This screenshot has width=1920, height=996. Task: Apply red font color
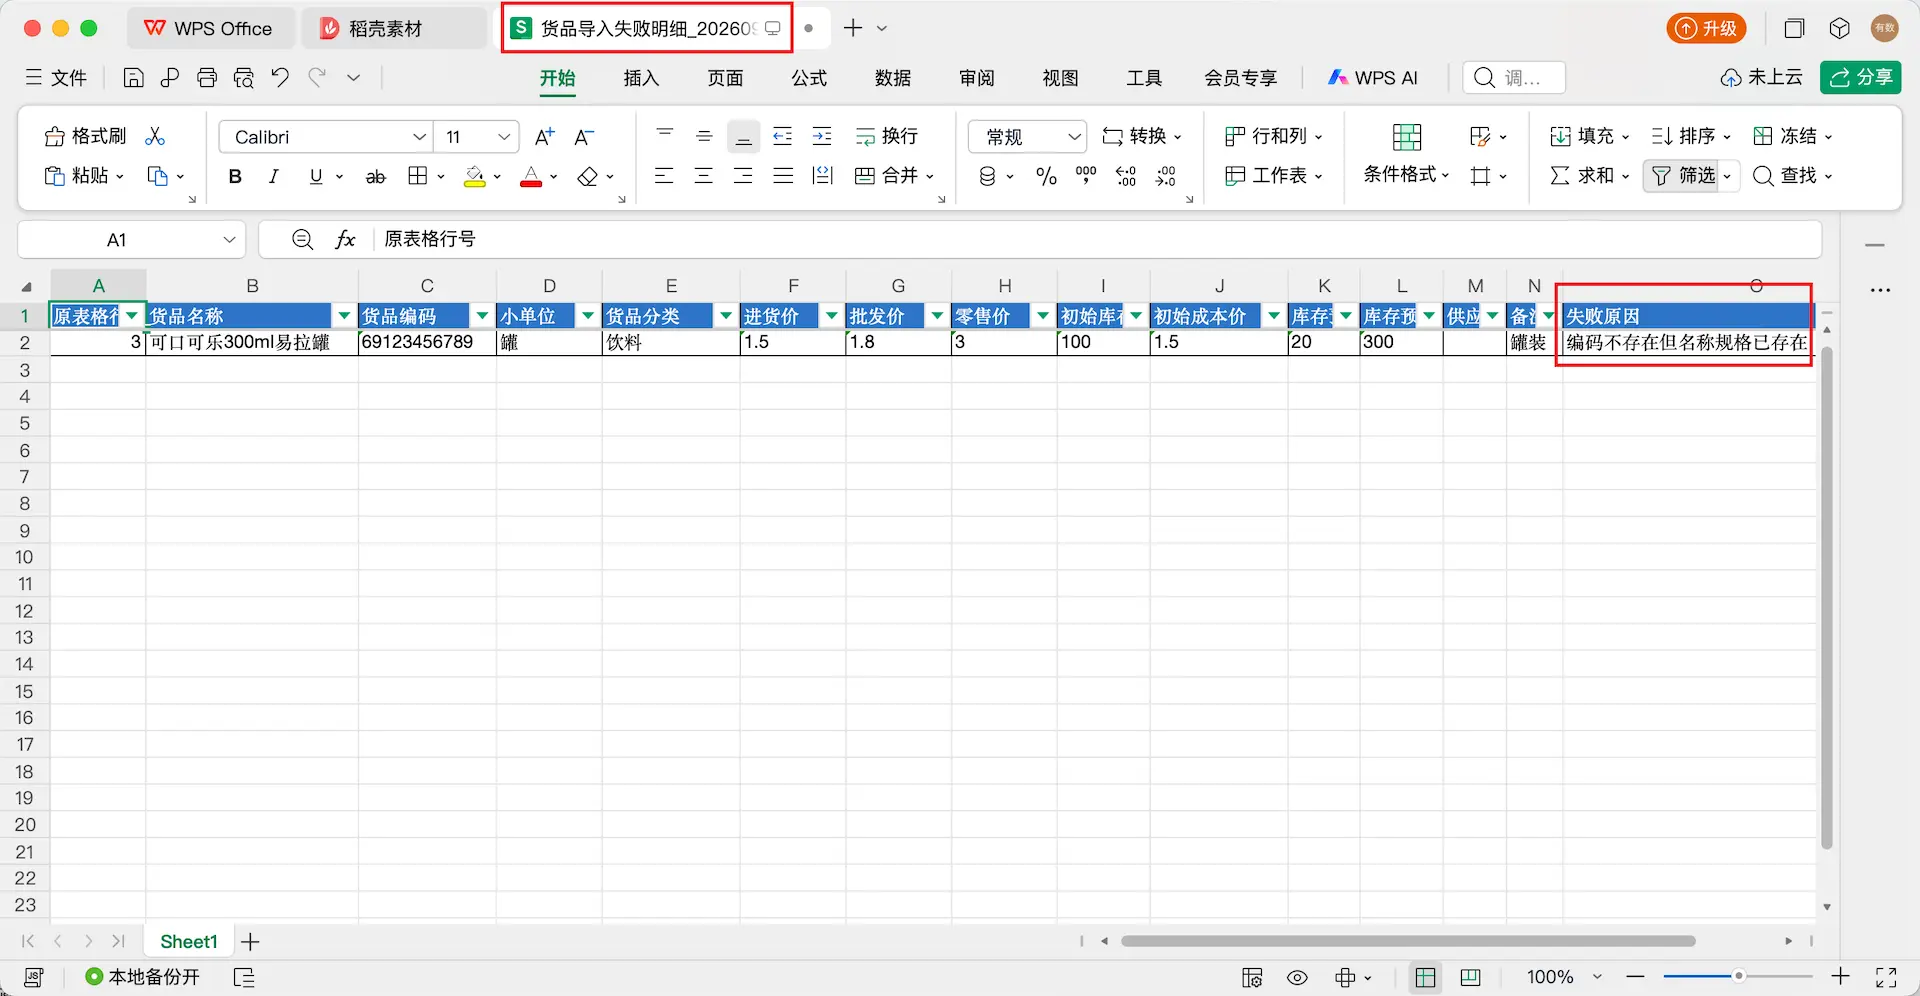click(531, 176)
